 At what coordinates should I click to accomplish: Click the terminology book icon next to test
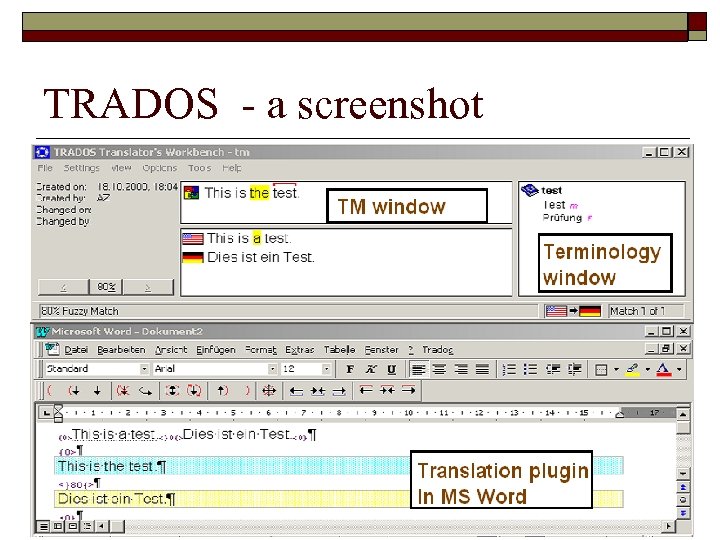coord(529,190)
